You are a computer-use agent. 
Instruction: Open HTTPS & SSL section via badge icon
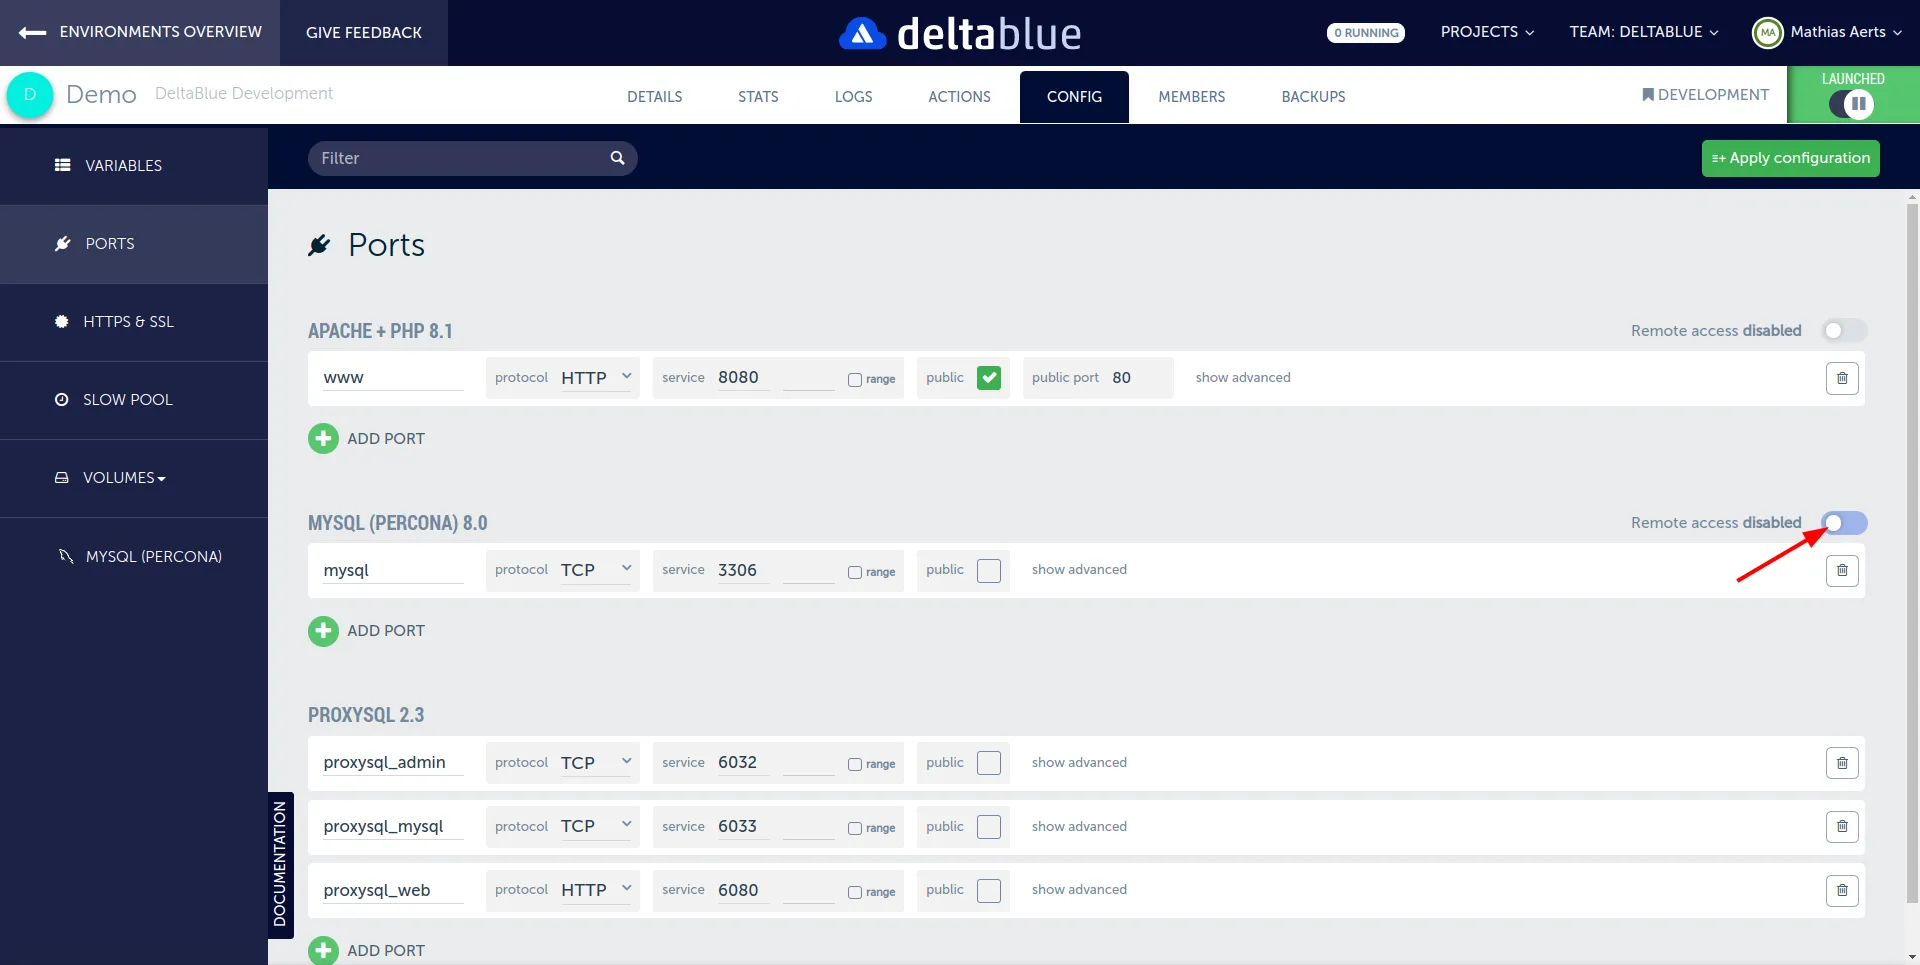[x=61, y=321]
